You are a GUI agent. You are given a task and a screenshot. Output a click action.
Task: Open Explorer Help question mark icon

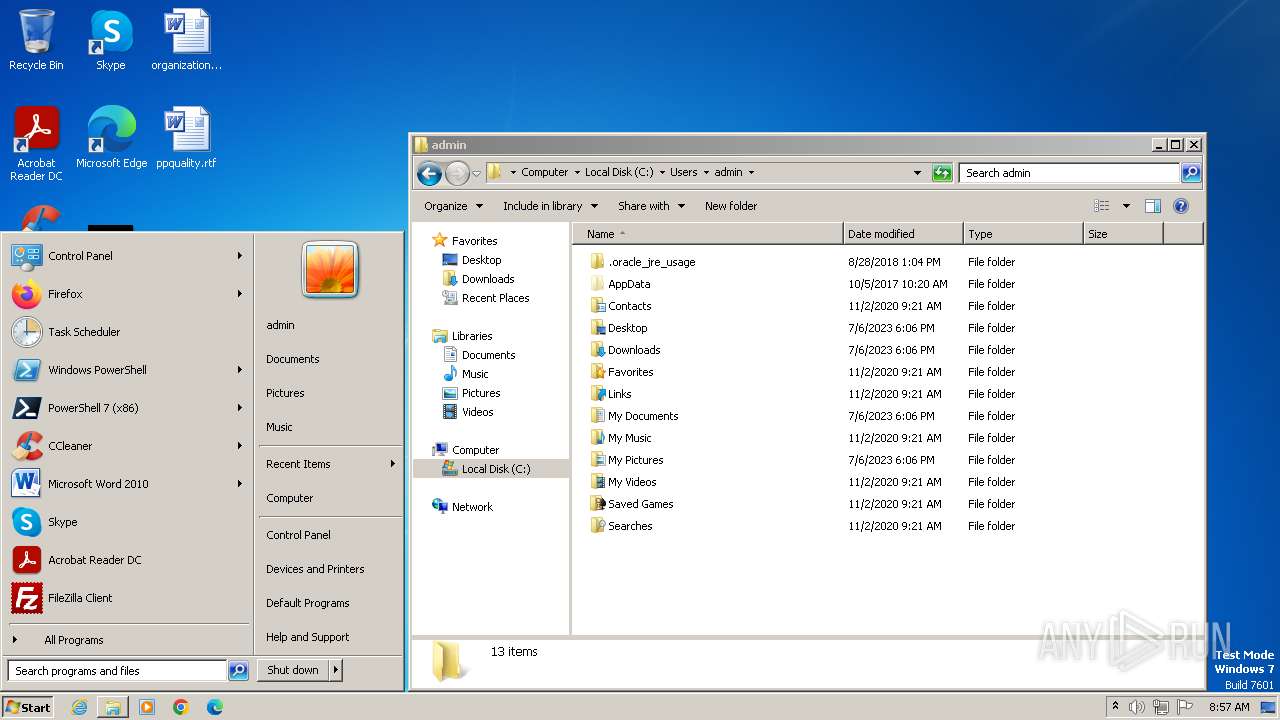pos(1181,206)
